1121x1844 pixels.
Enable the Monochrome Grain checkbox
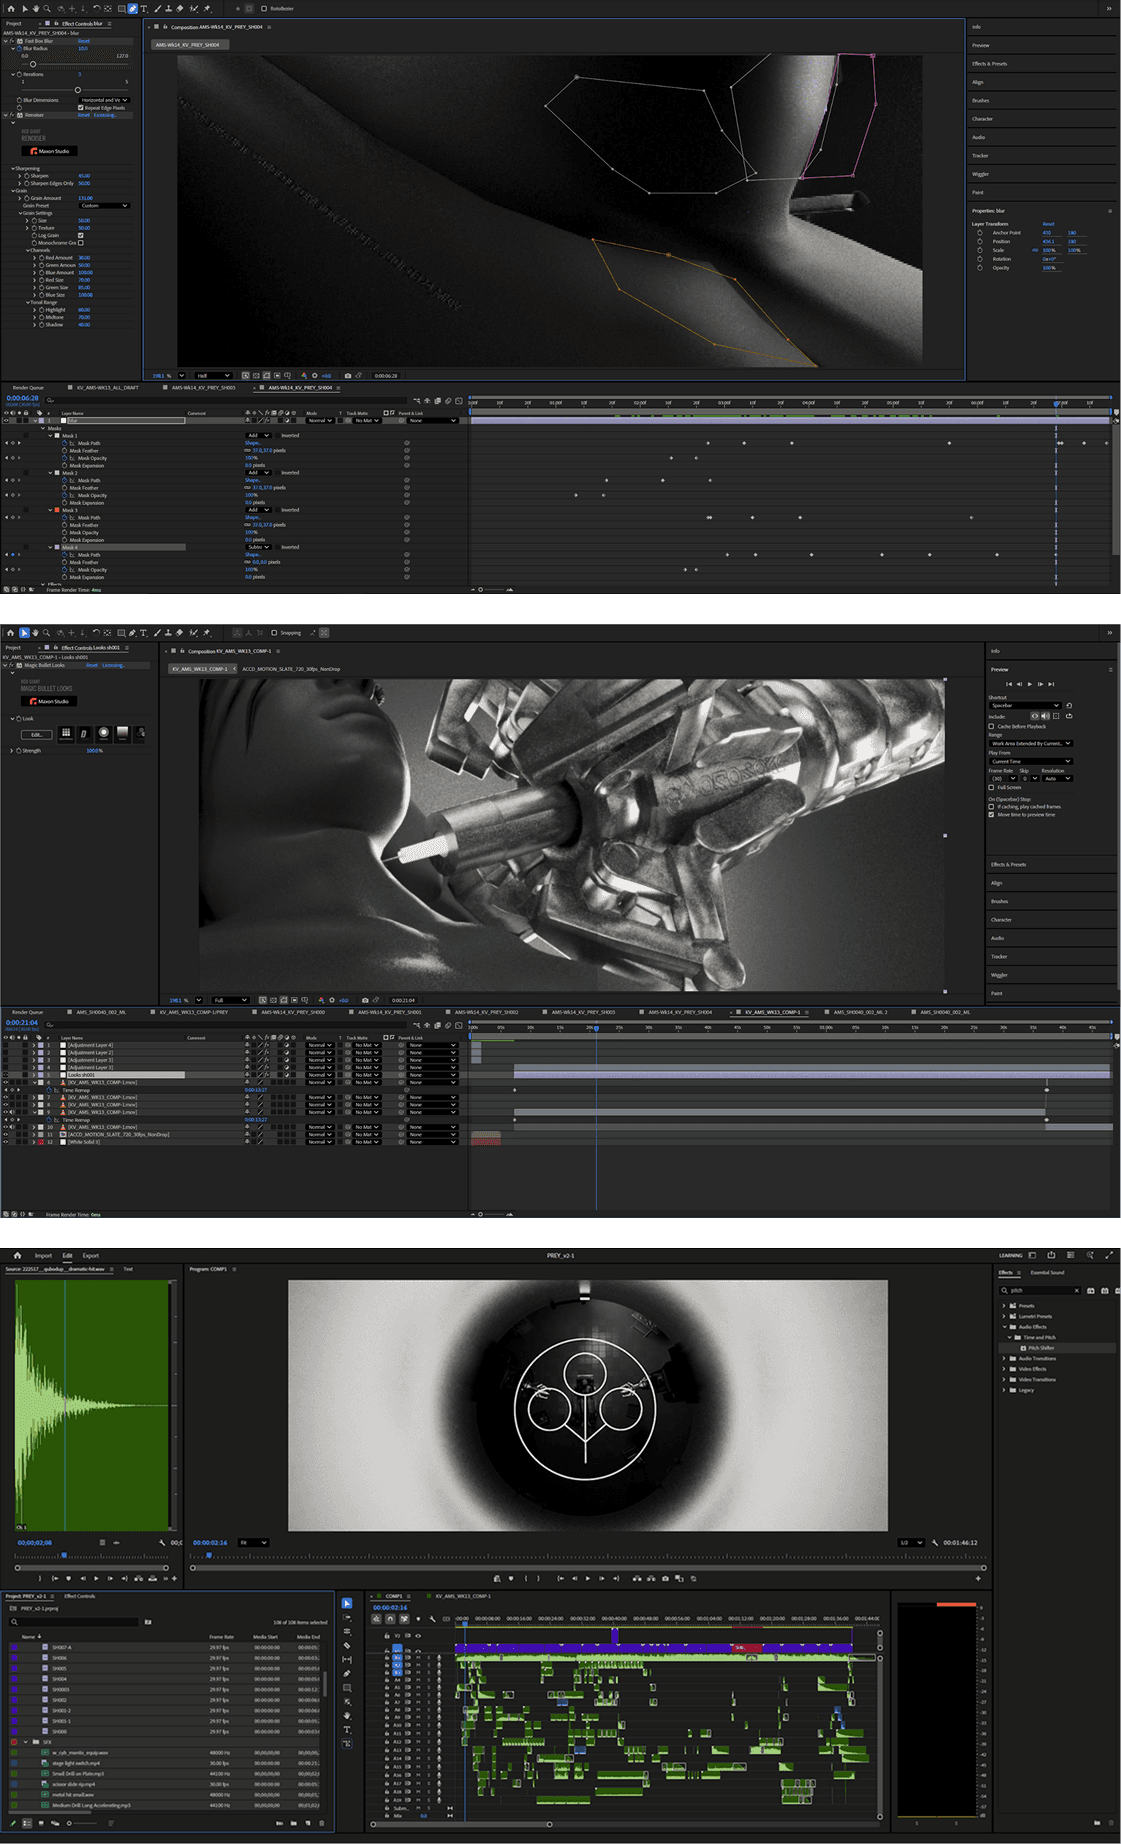(x=80, y=243)
